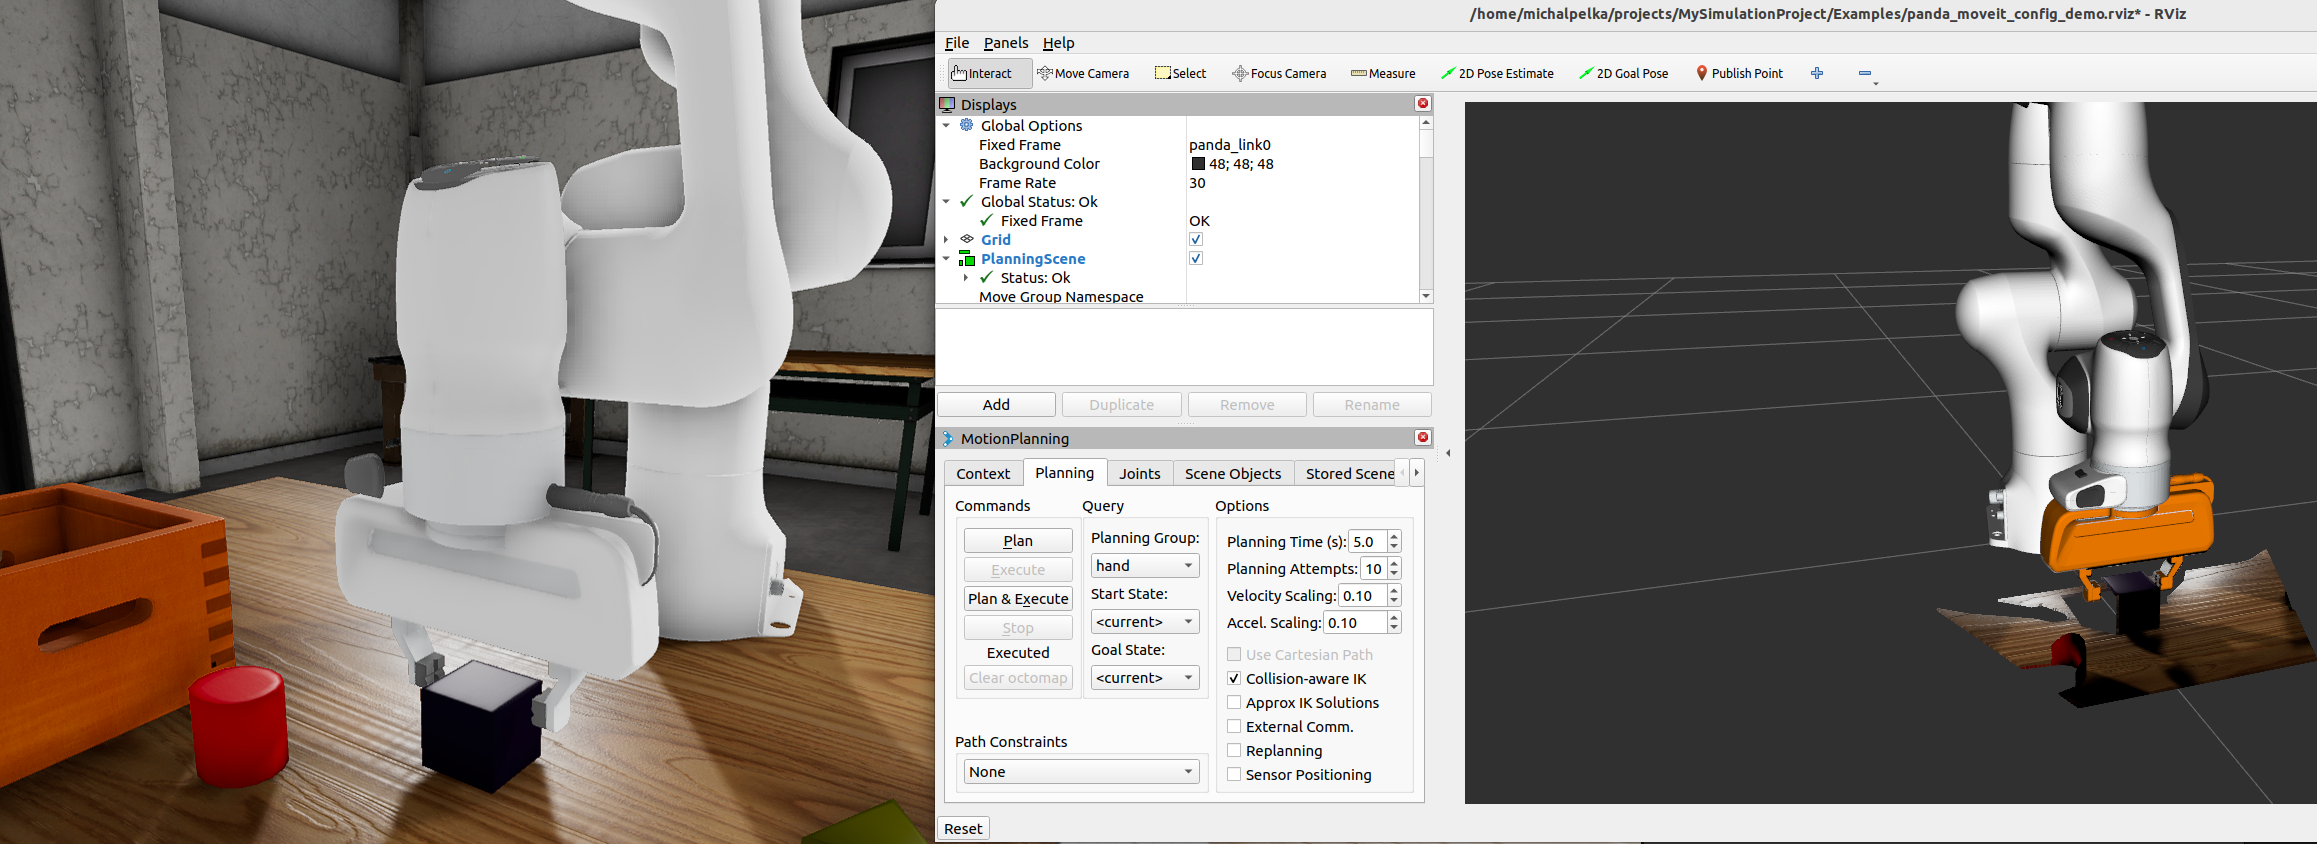Collapse the PlanningScene tree item
Image resolution: width=2317 pixels, height=844 pixels.
click(946, 259)
